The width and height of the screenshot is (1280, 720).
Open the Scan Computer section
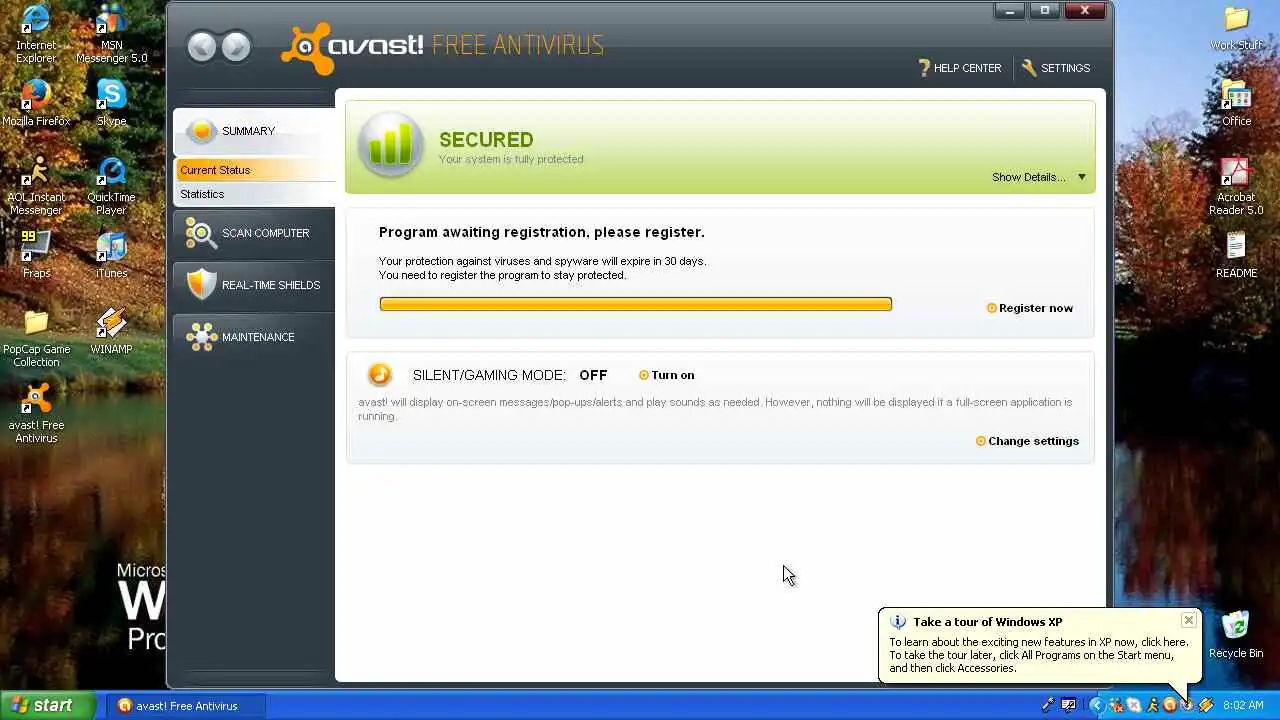(x=254, y=233)
